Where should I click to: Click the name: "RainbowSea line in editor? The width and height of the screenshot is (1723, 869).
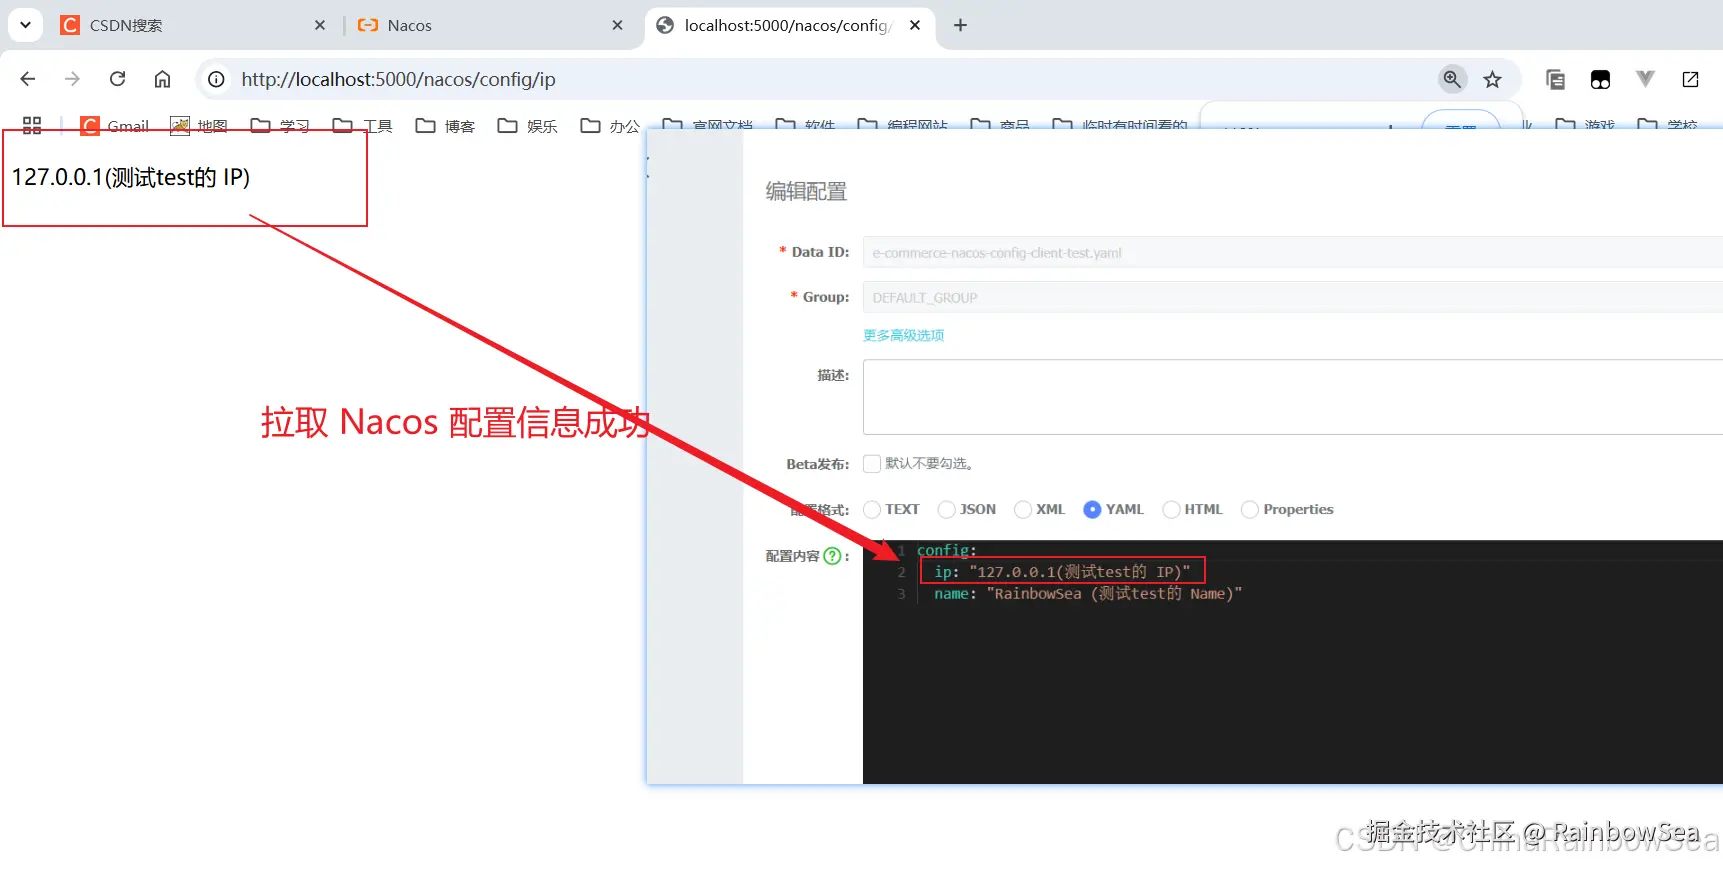click(1088, 594)
